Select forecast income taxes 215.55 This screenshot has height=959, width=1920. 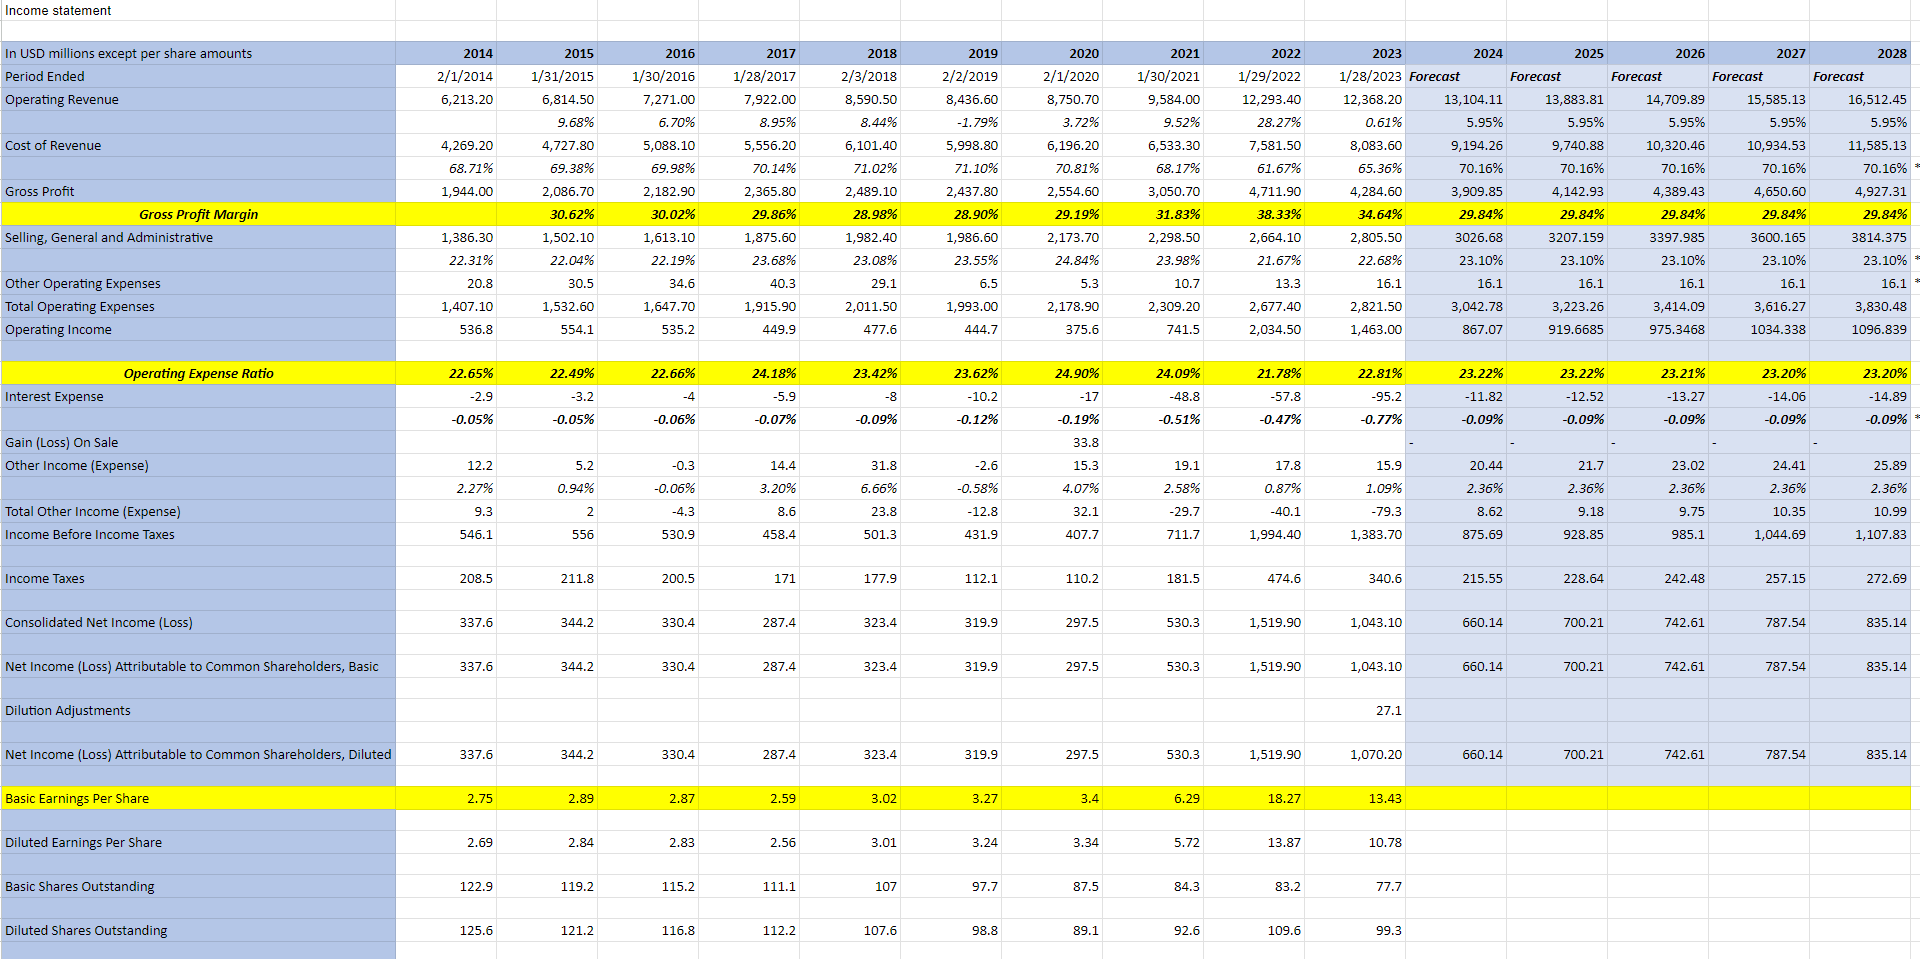[x=1456, y=579]
